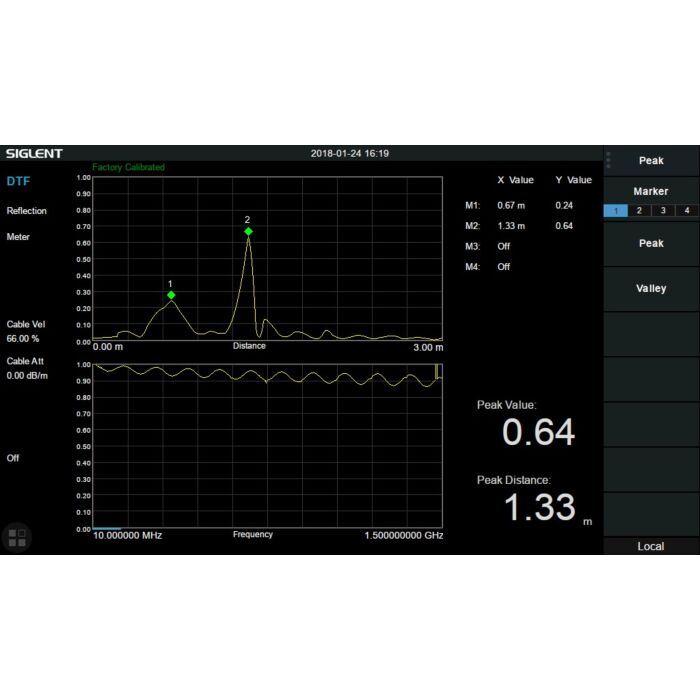This screenshot has height=700, width=700.
Task: Click the Peak Distance 1.33 readout
Action: tap(540, 507)
